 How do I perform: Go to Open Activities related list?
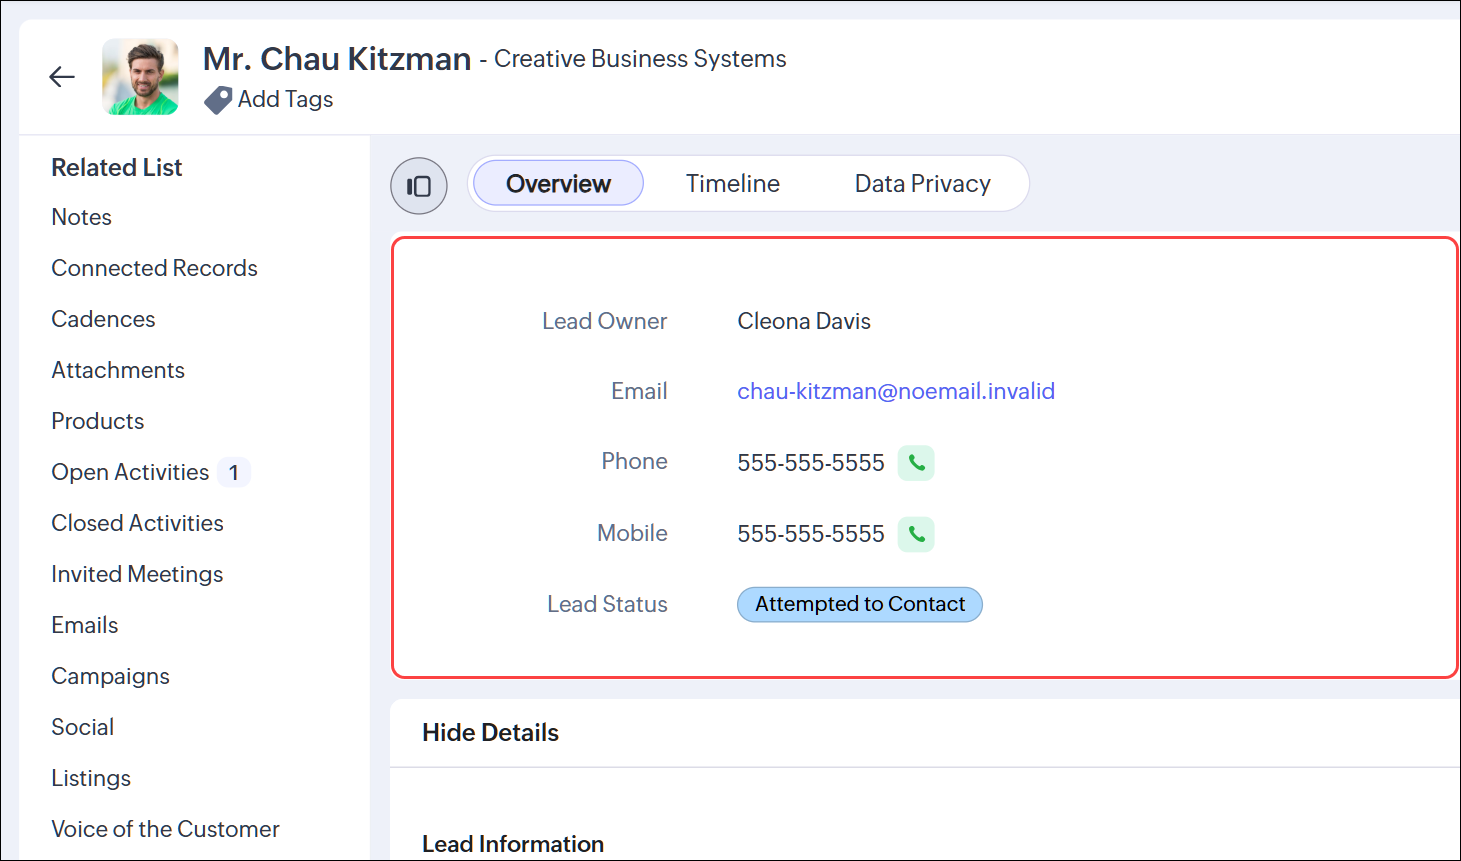click(x=130, y=472)
